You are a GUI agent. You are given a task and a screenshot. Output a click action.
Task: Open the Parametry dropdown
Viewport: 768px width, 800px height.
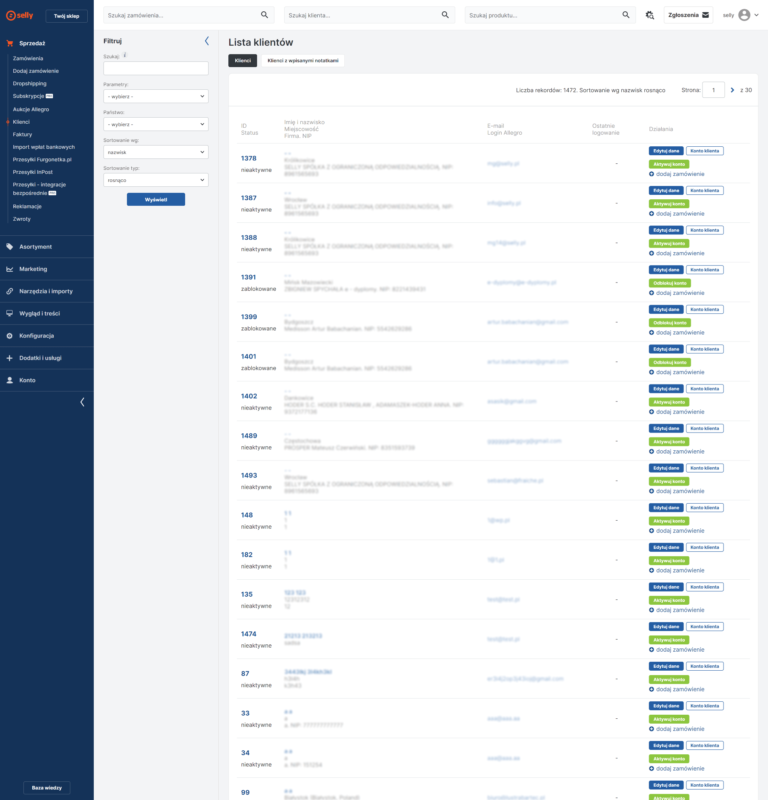(155, 96)
